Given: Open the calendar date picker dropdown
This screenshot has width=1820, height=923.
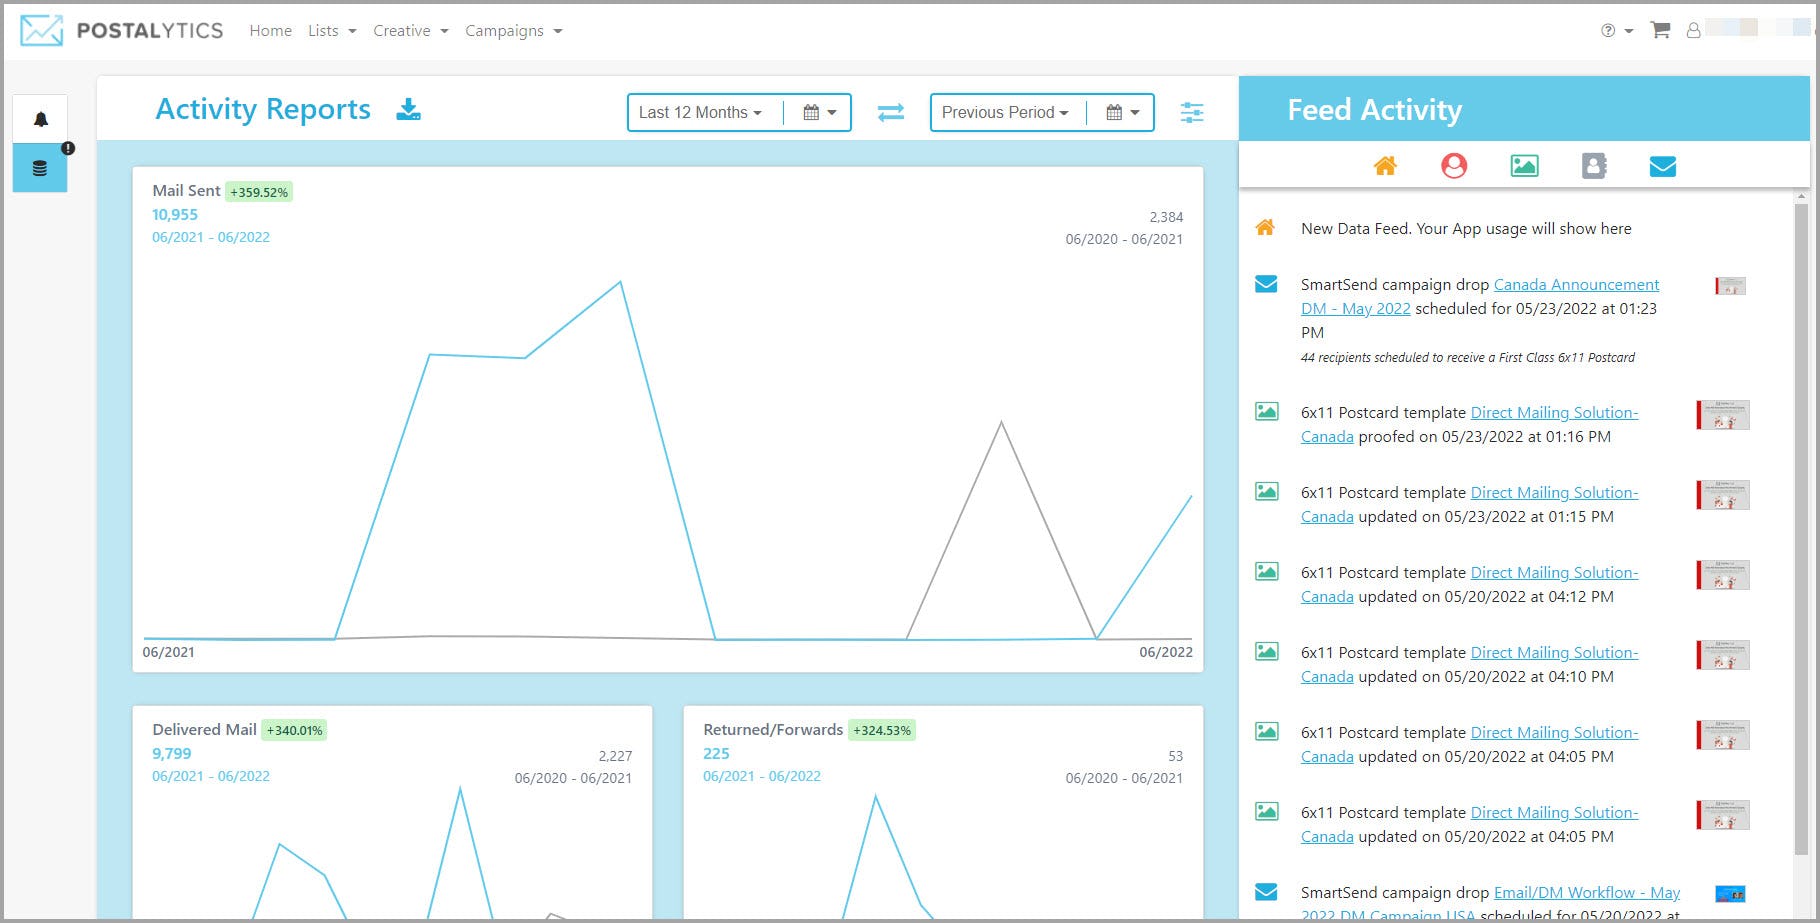Looking at the screenshot, I should coord(820,113).
